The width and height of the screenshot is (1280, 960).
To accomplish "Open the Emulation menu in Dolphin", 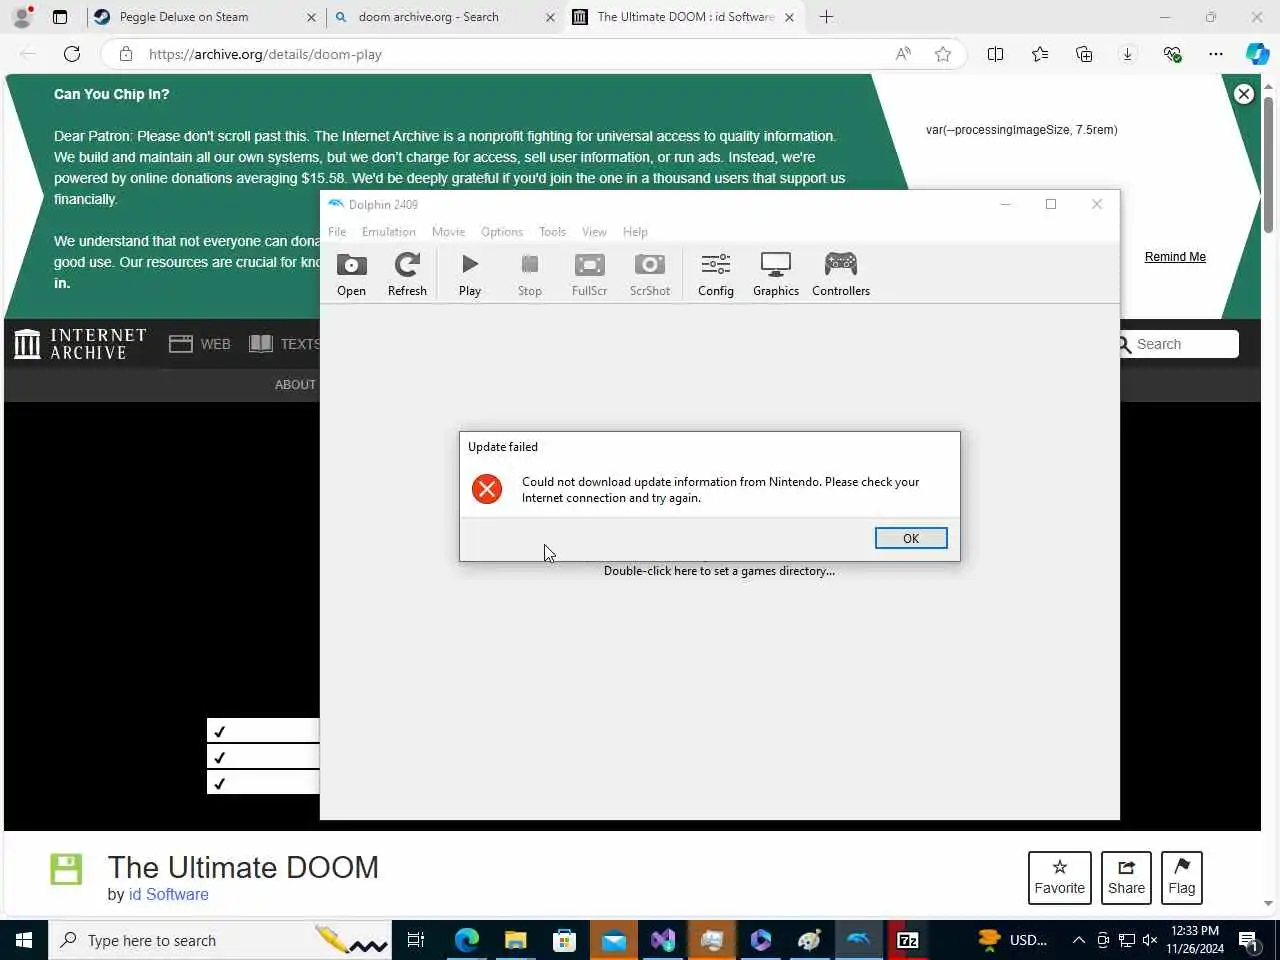I will point(389,231).
